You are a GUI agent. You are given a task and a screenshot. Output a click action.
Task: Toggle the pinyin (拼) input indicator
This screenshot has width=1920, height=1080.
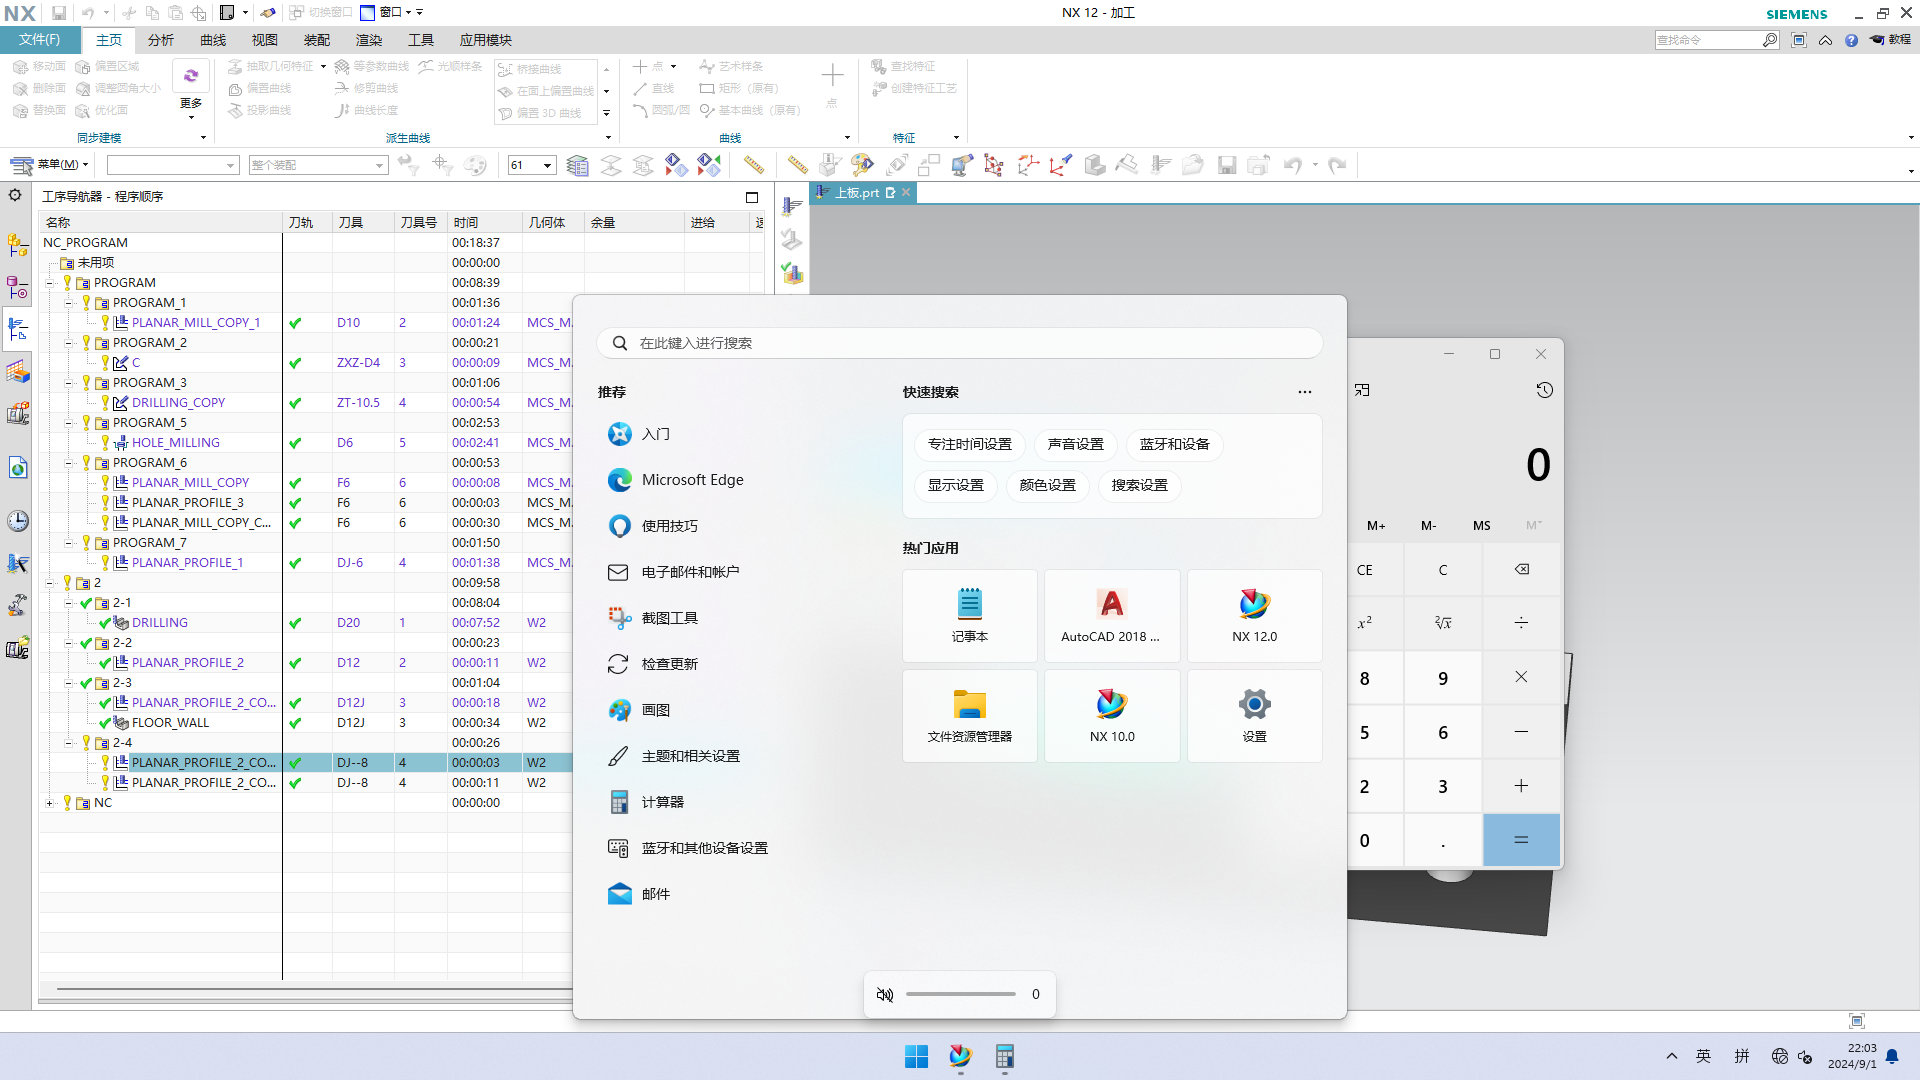(1742, 1056)
